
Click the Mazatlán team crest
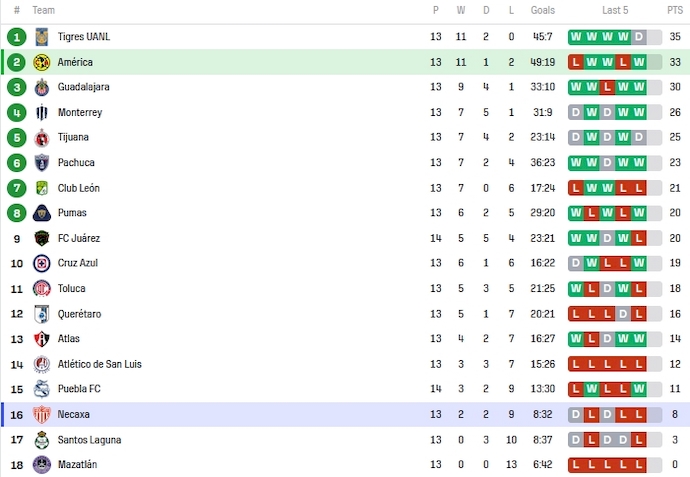[x=42, y=464]
